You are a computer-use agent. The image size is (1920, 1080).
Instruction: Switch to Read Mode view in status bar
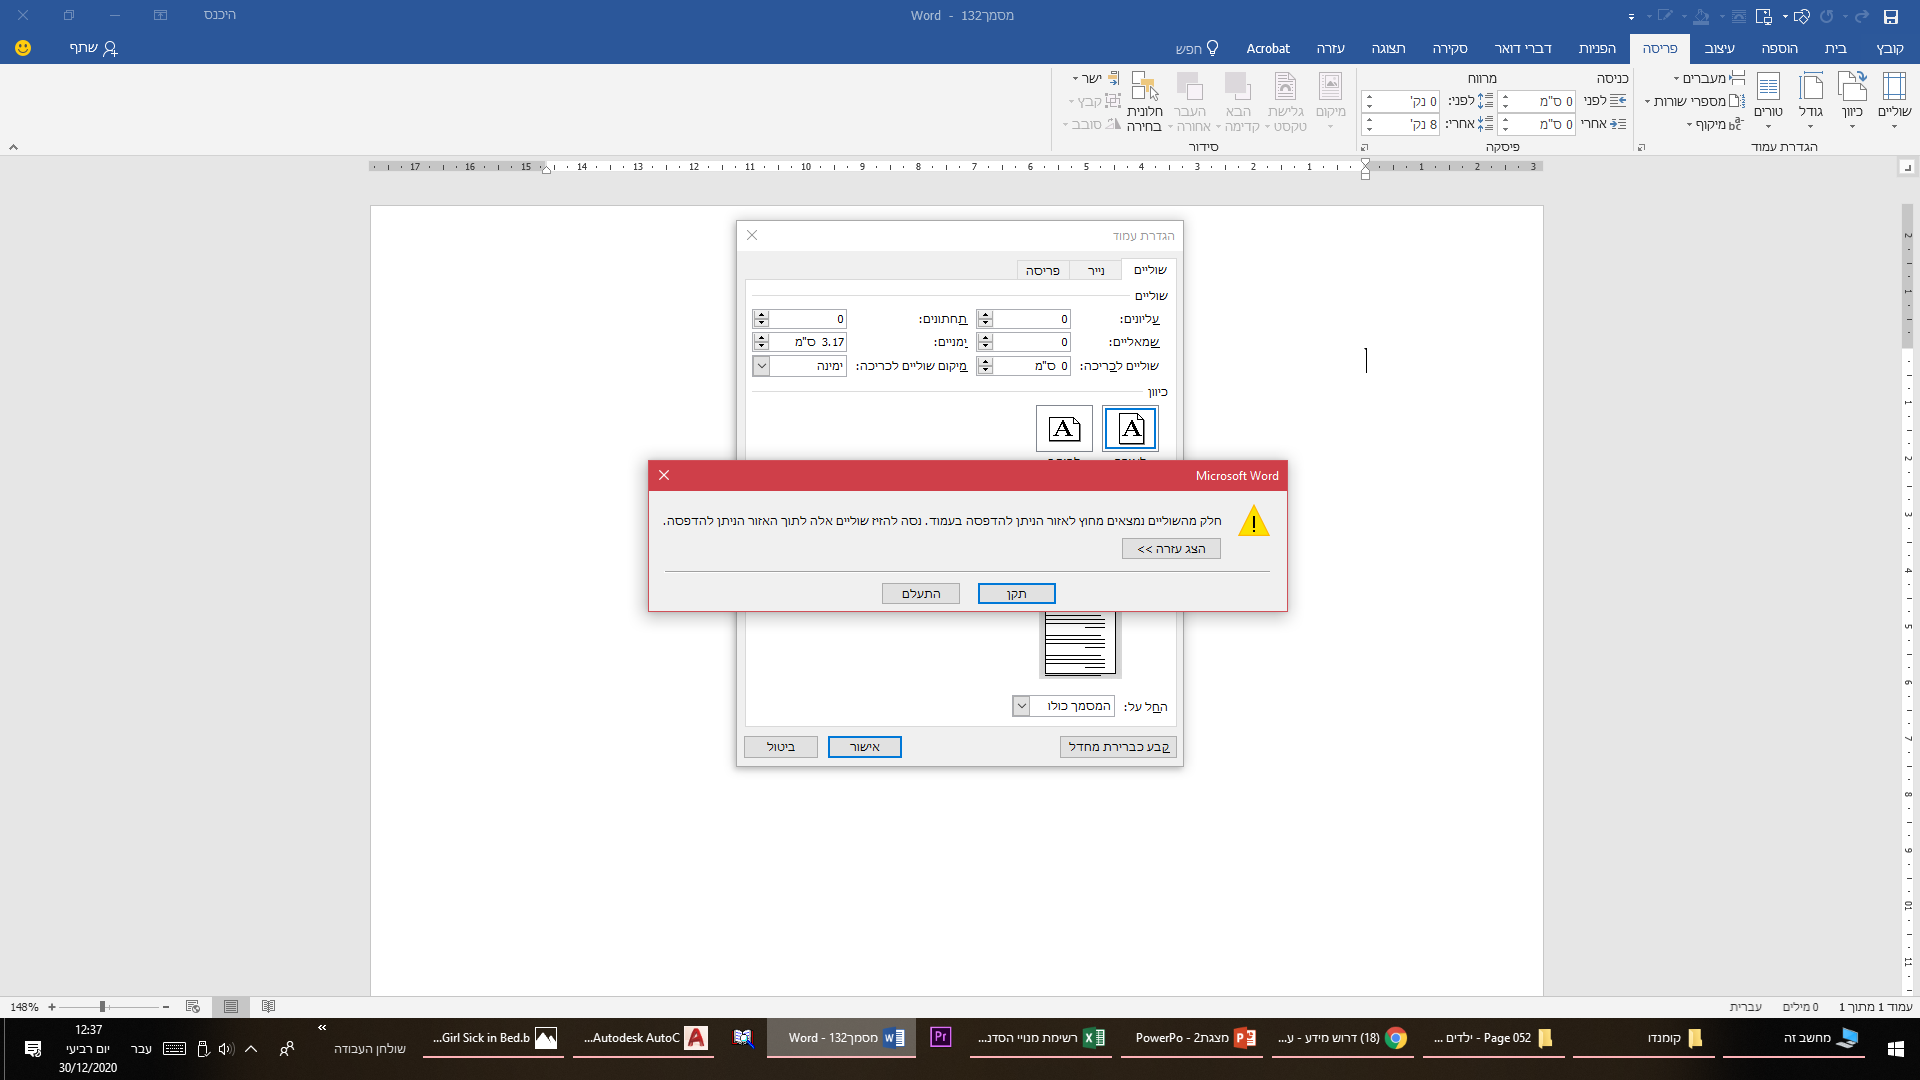tap(268, 1007)
